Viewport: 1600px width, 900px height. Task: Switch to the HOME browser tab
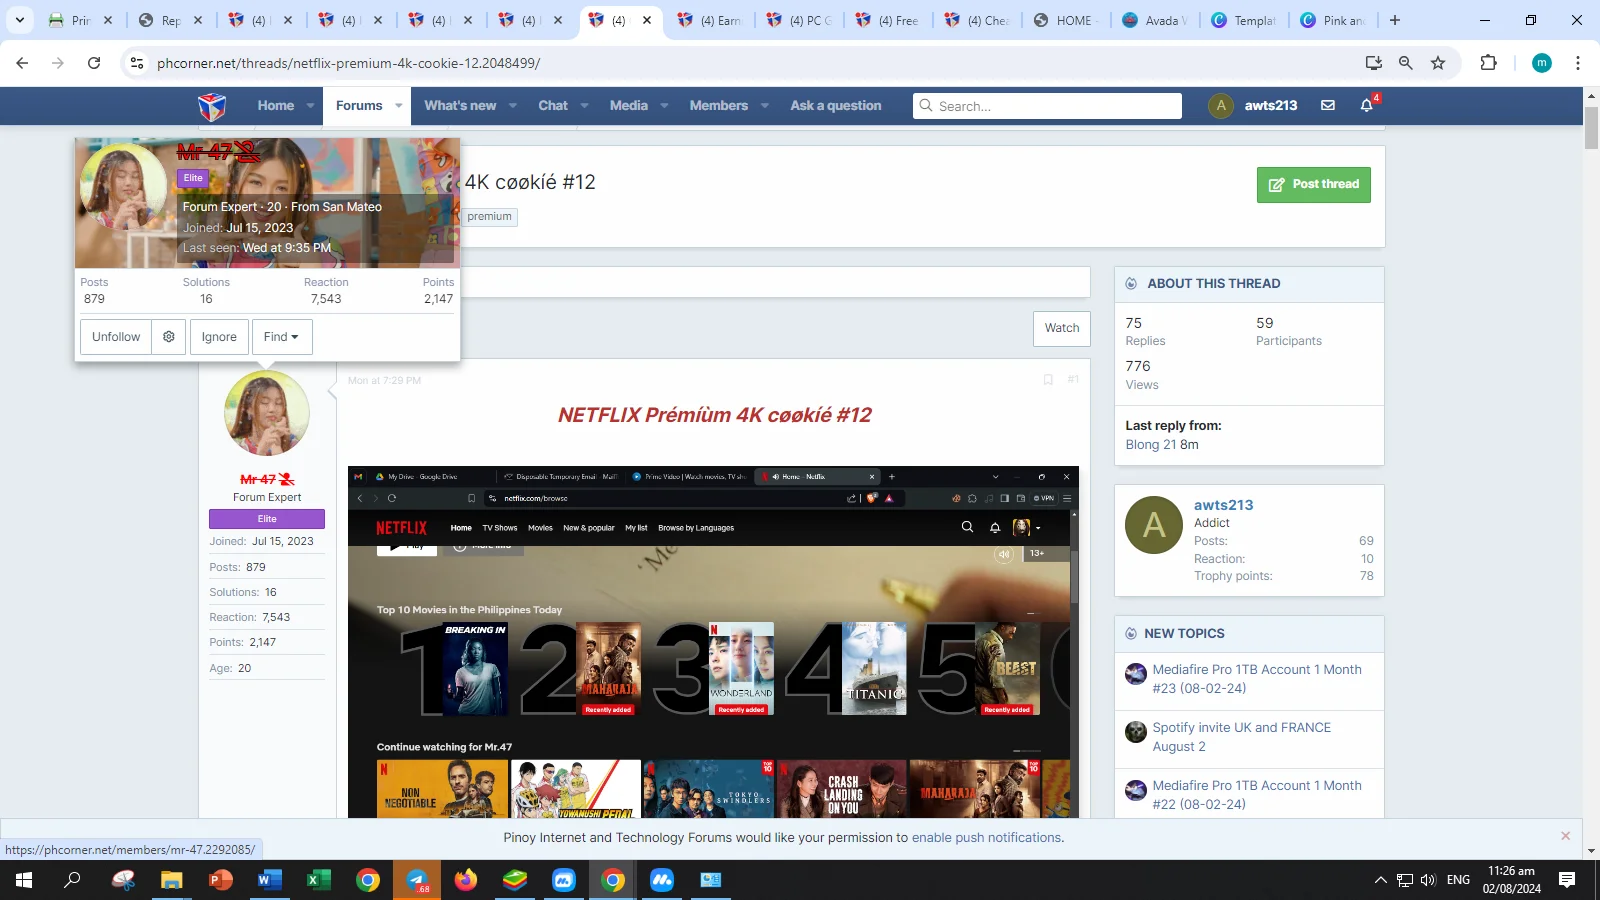[x=1066, y=20]
